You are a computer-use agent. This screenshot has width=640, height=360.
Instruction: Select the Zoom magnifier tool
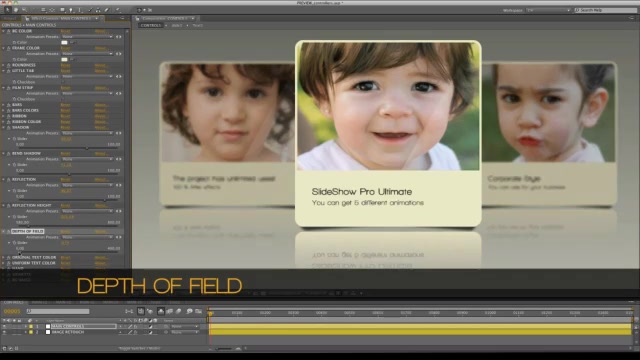coord(25,10)
